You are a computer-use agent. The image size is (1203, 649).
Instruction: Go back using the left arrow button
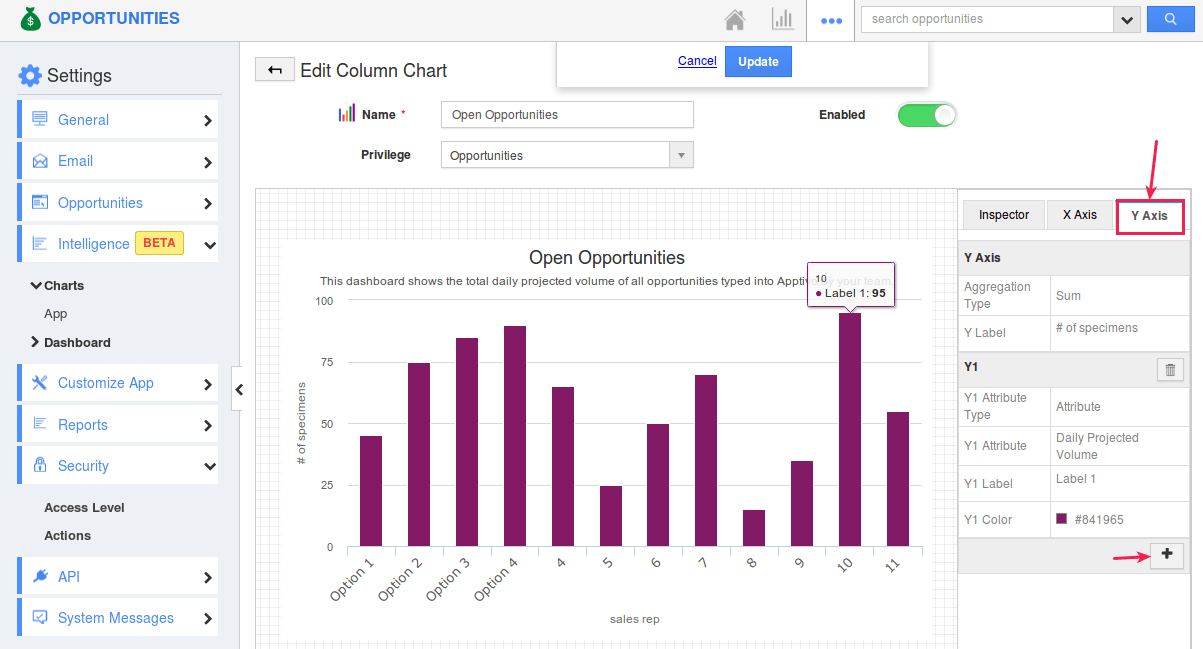pyautogui.click(x=275, y=69)
